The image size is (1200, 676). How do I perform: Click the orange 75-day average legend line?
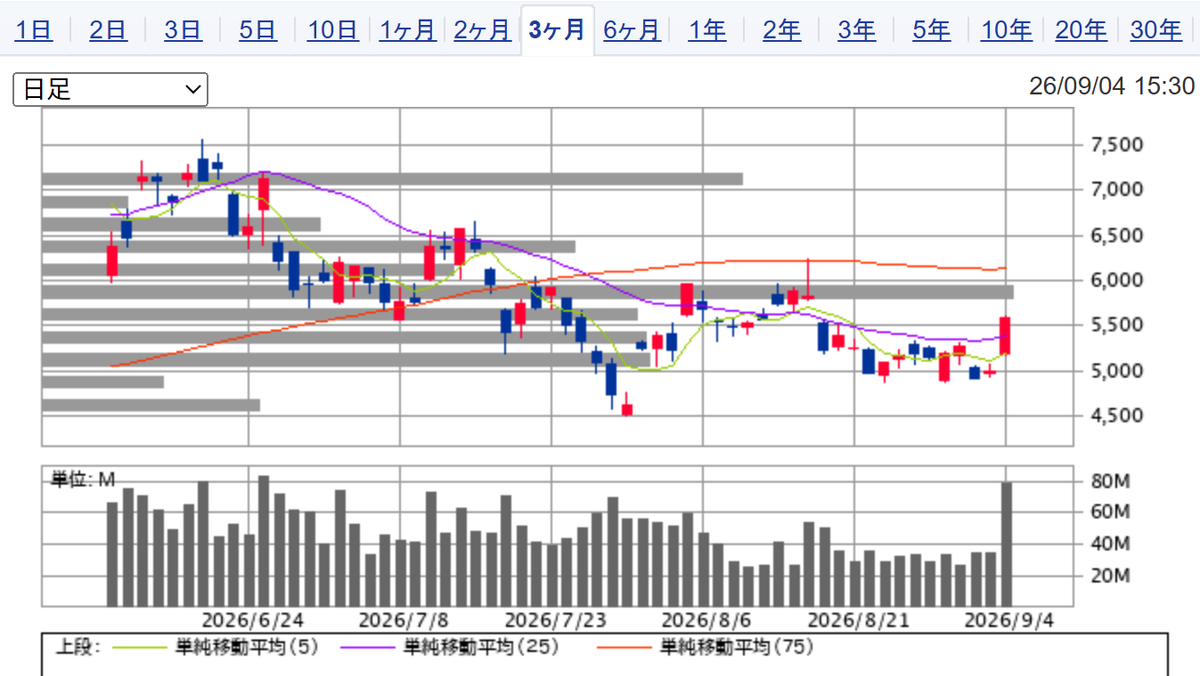click(x=626, y=648)
